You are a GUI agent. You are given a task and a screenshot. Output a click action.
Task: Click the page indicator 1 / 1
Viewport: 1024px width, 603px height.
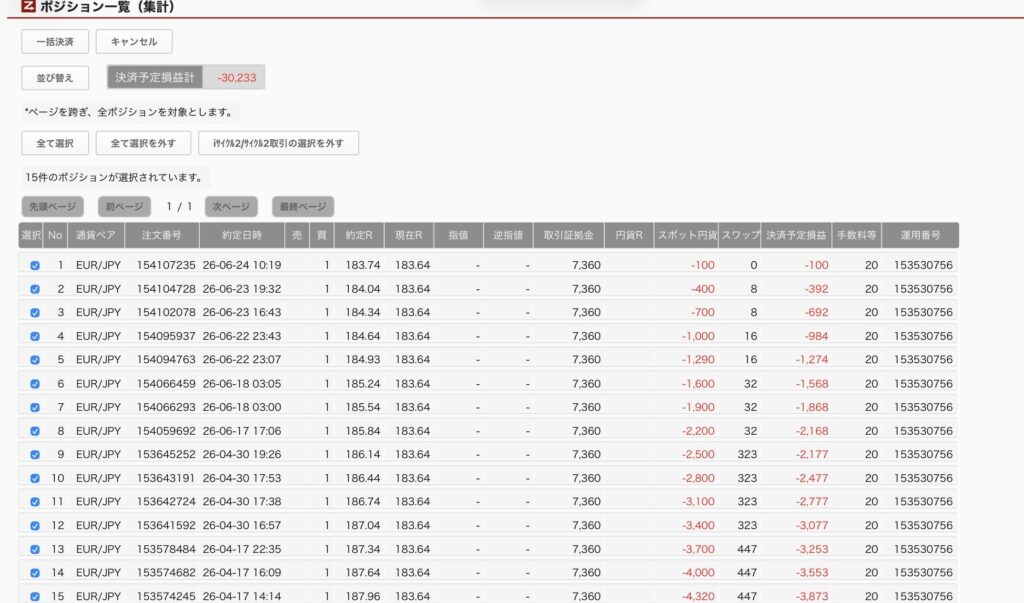(179, 206)
